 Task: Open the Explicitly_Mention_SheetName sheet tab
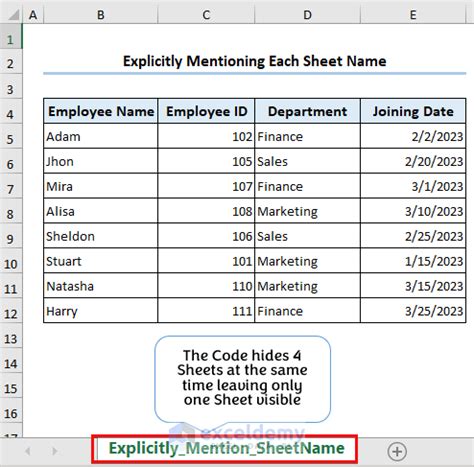227,449
